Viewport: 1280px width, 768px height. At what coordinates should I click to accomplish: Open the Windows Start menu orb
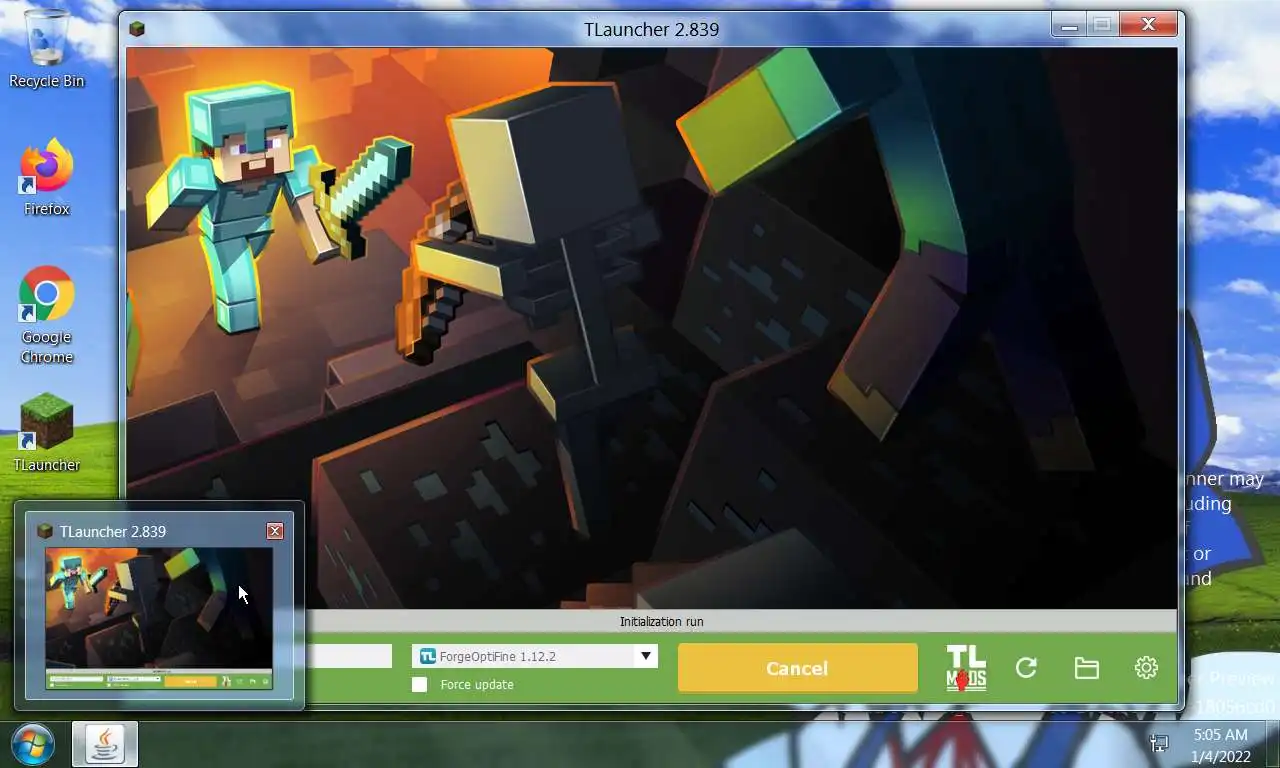pyautogui.click(x=32, y=745)
